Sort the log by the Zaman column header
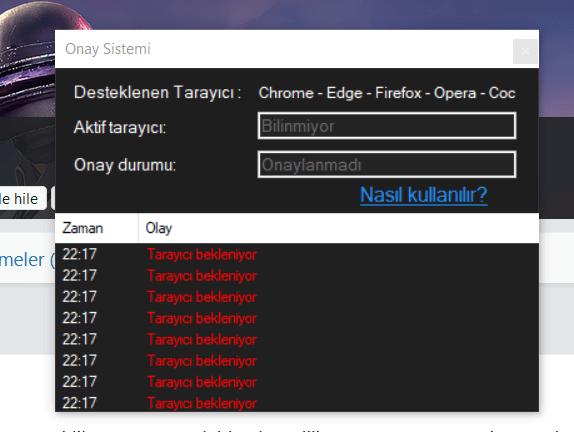Image resolution: width=574 pixels, height=432 pixels. point(97,228)
